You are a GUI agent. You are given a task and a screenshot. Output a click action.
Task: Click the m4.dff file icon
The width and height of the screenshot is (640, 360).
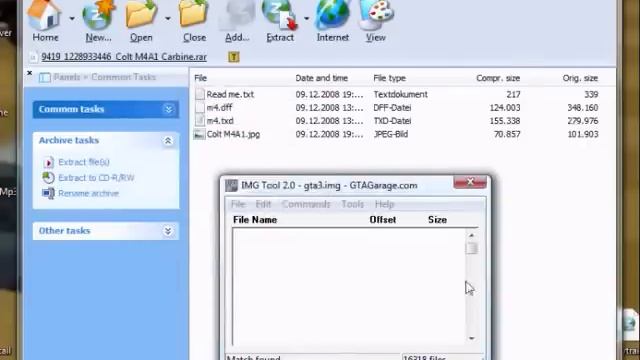[x=200, y=108]
